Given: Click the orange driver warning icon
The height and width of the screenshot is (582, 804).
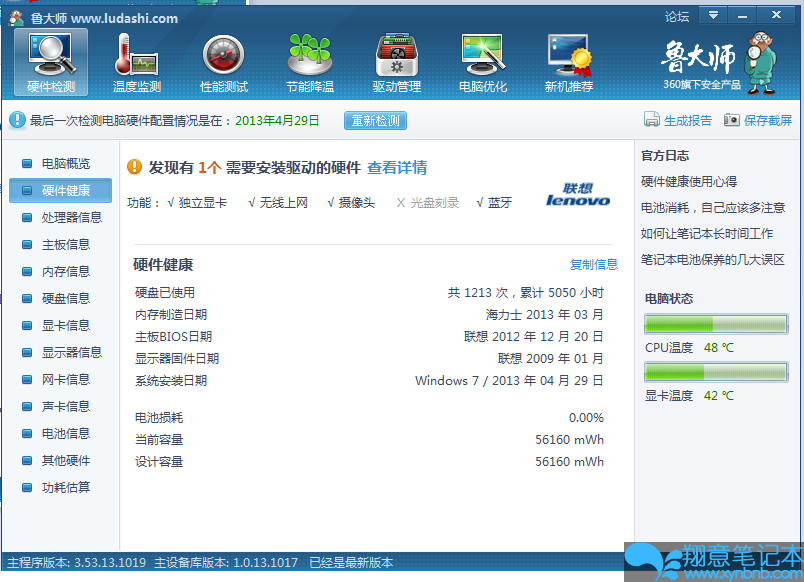Looking at the screenshot, I should click(134, 167).
